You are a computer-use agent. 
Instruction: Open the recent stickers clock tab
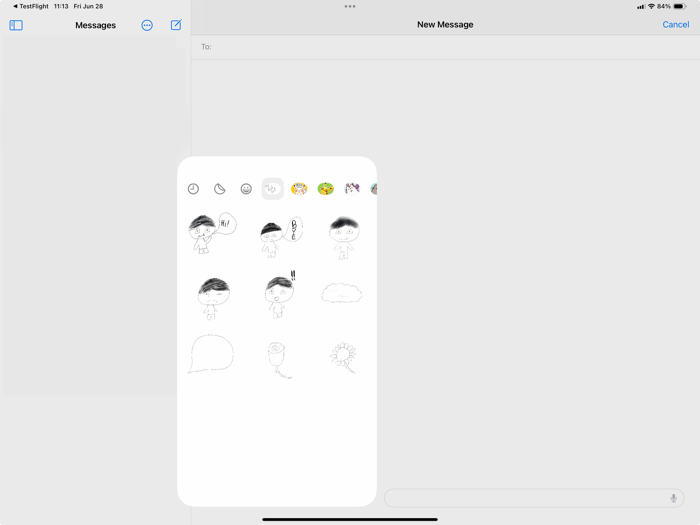pos(193,189)
